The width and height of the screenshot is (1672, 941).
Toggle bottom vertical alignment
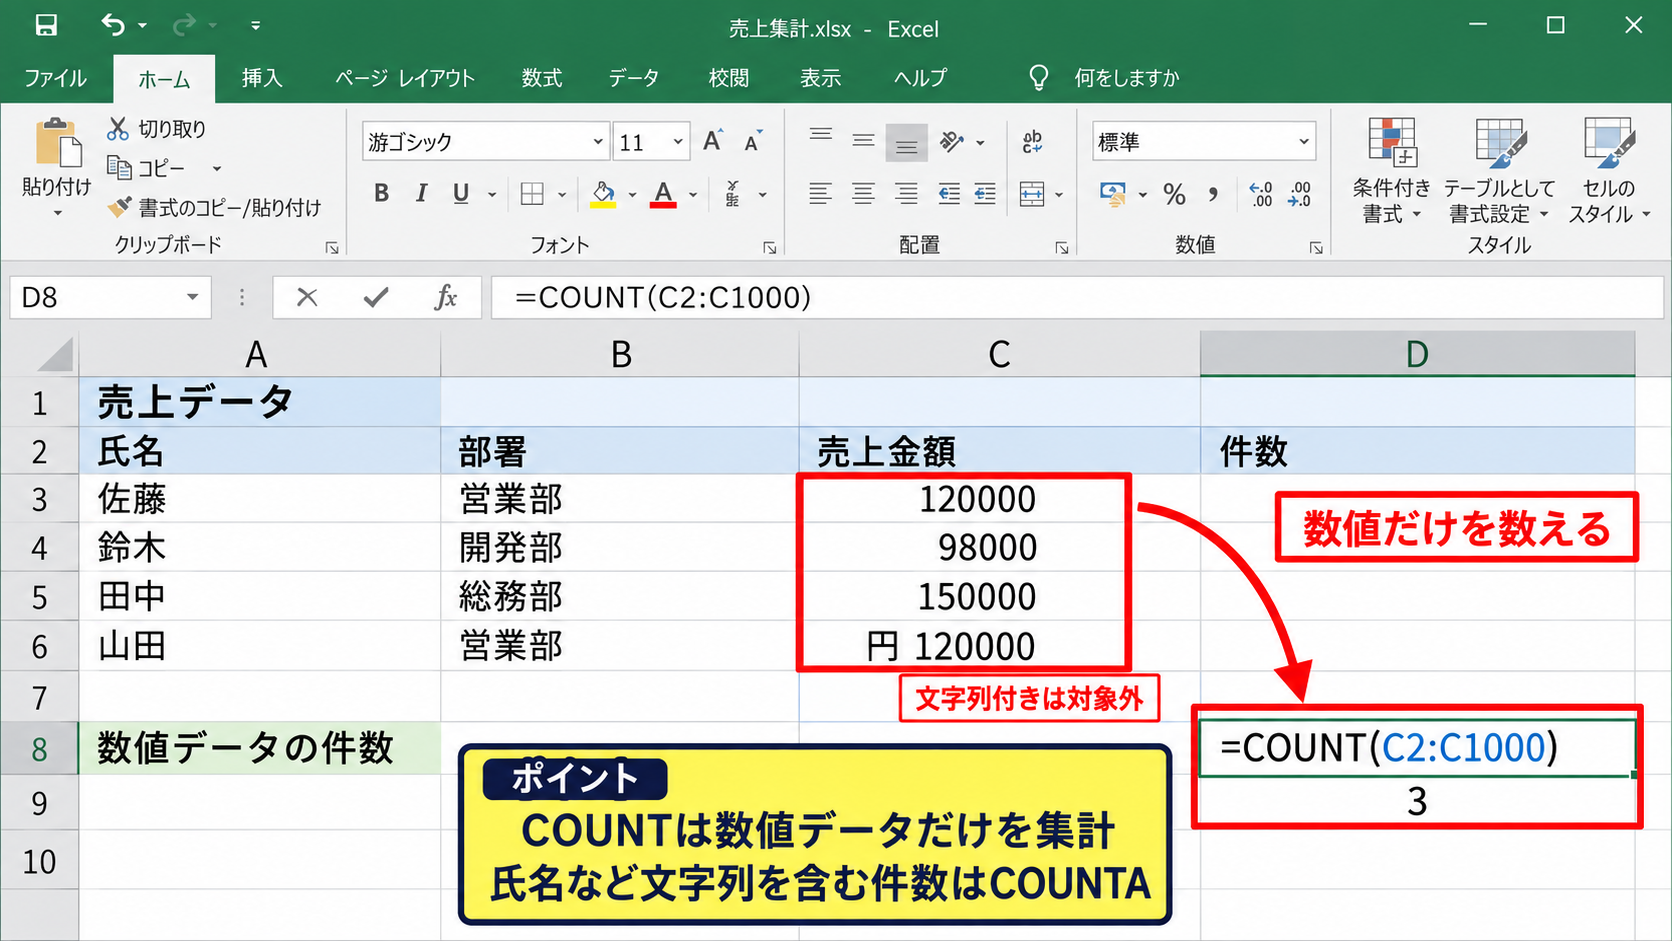[907, 143]
